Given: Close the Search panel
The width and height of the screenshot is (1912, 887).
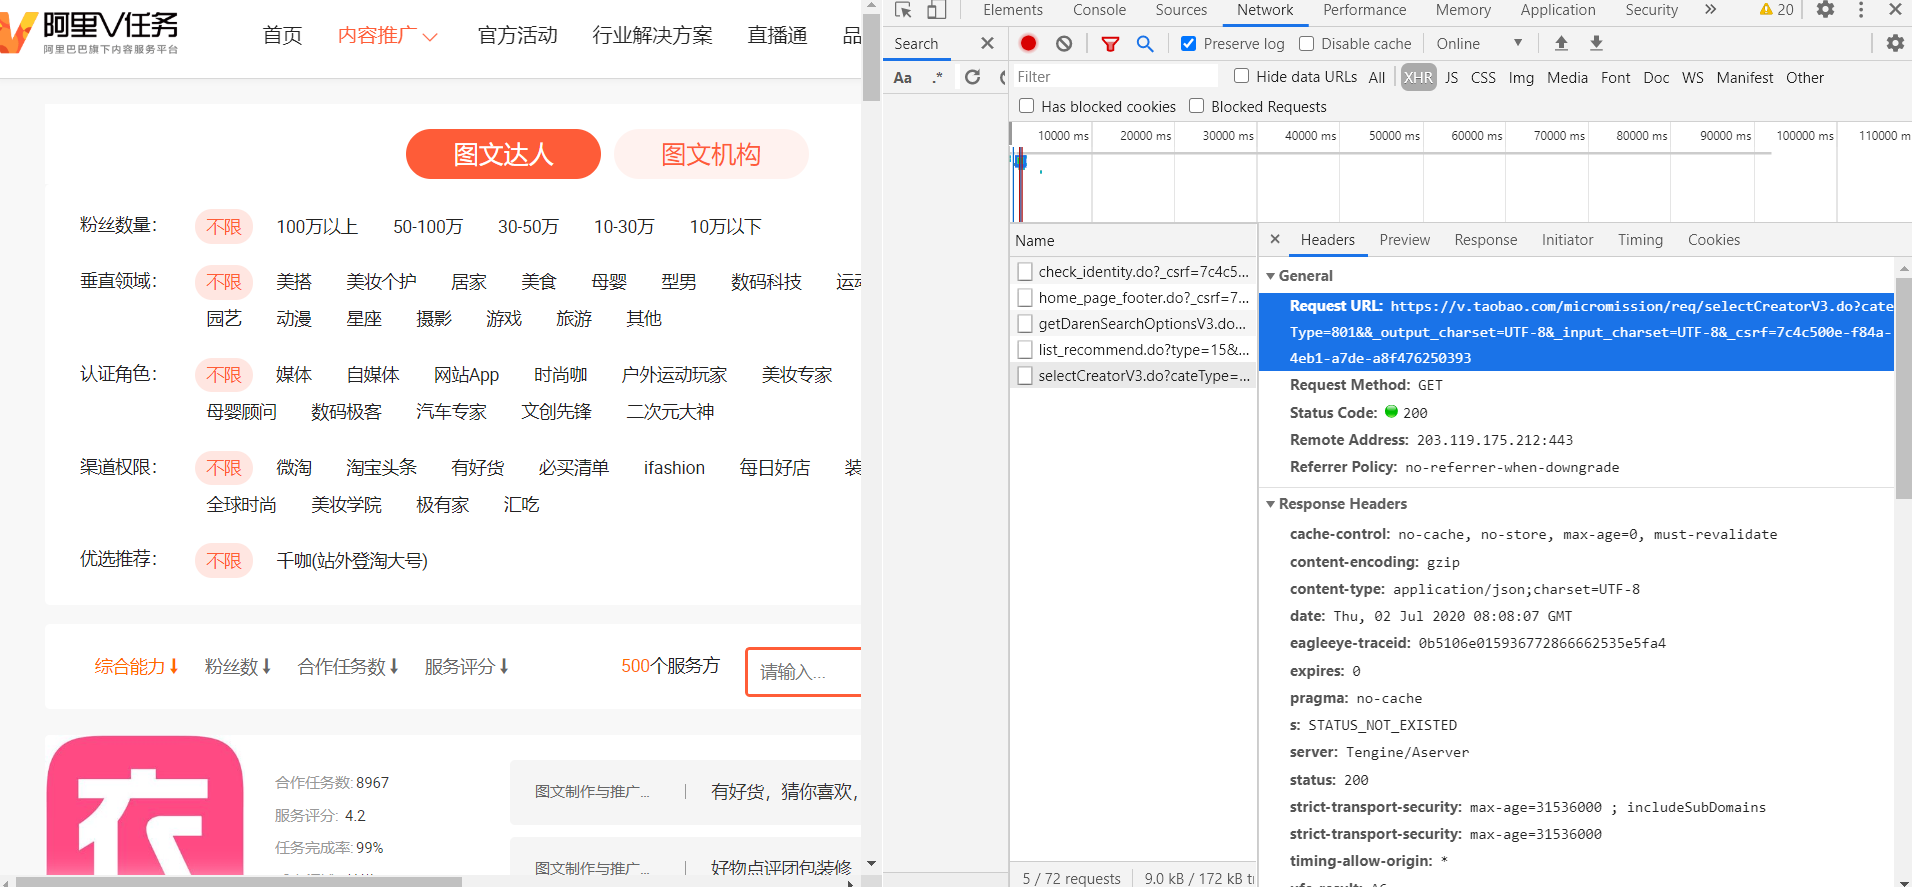Looking at the screenshot, I should point(987,43).
